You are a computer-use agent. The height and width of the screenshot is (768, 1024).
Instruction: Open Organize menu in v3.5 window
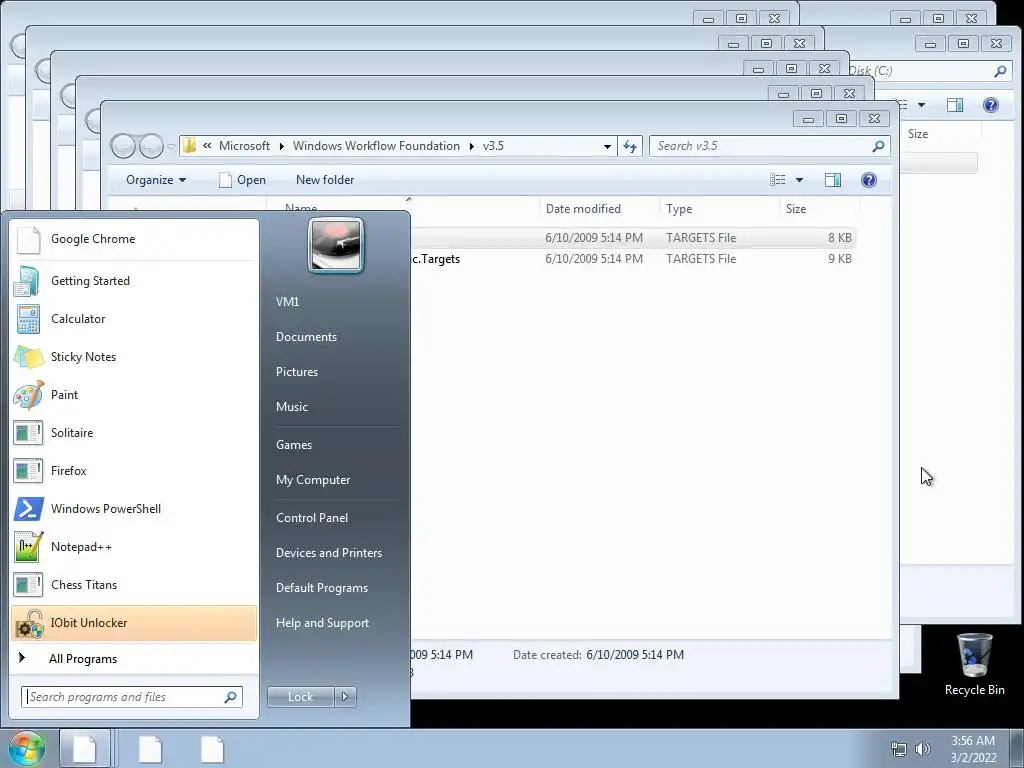pos(155,180)
